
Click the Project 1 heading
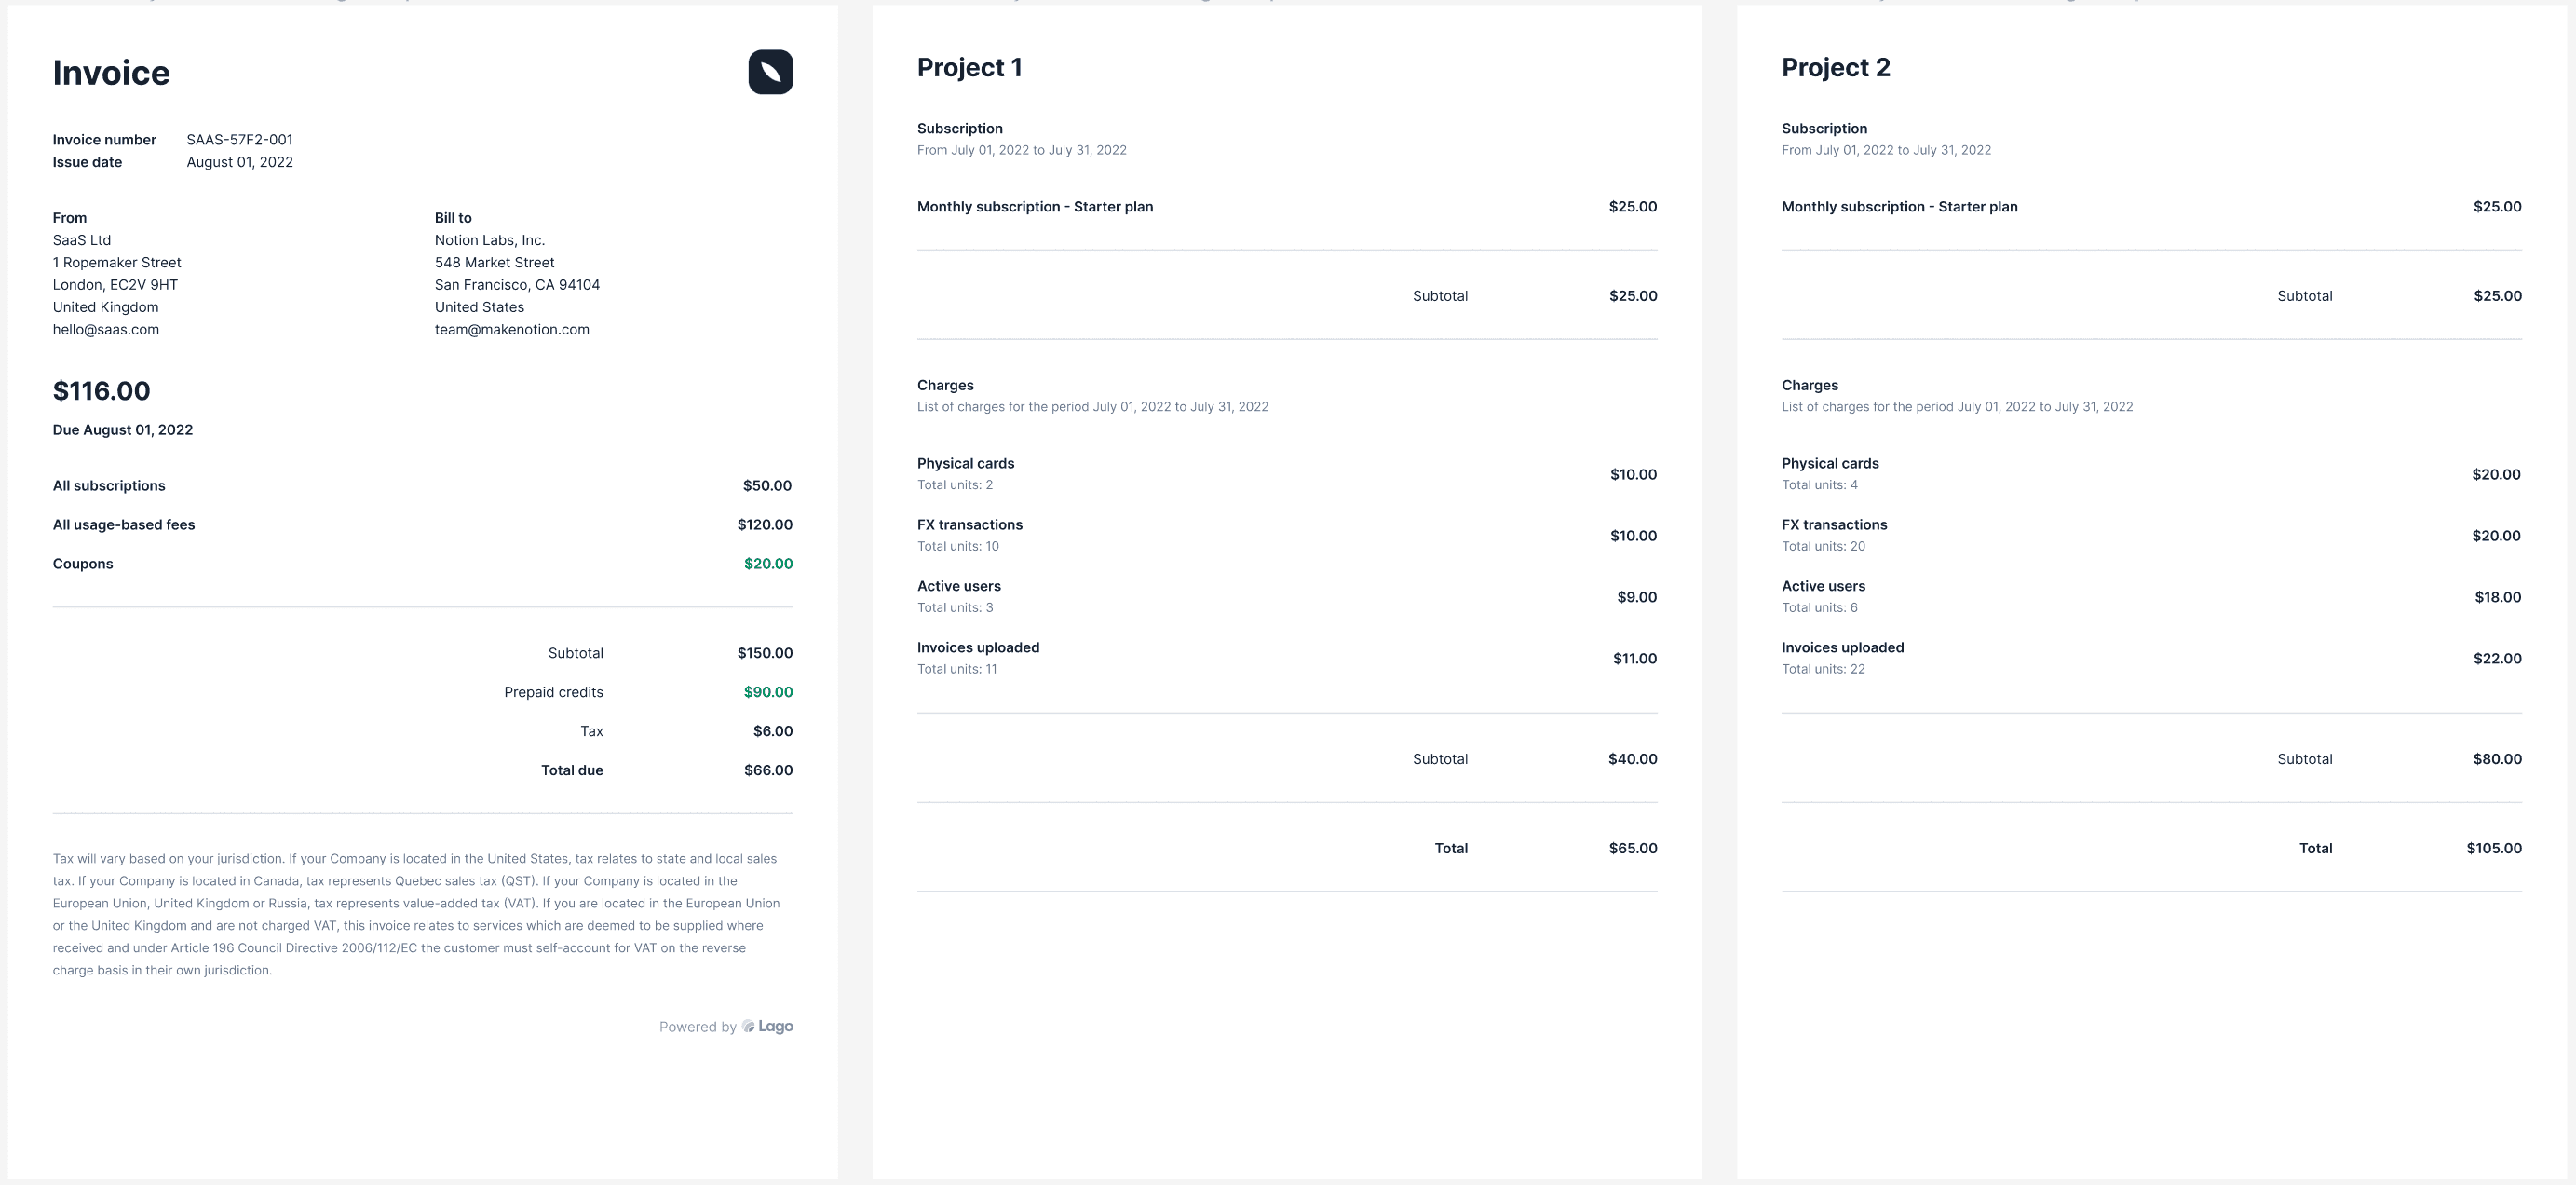[969, 67]
